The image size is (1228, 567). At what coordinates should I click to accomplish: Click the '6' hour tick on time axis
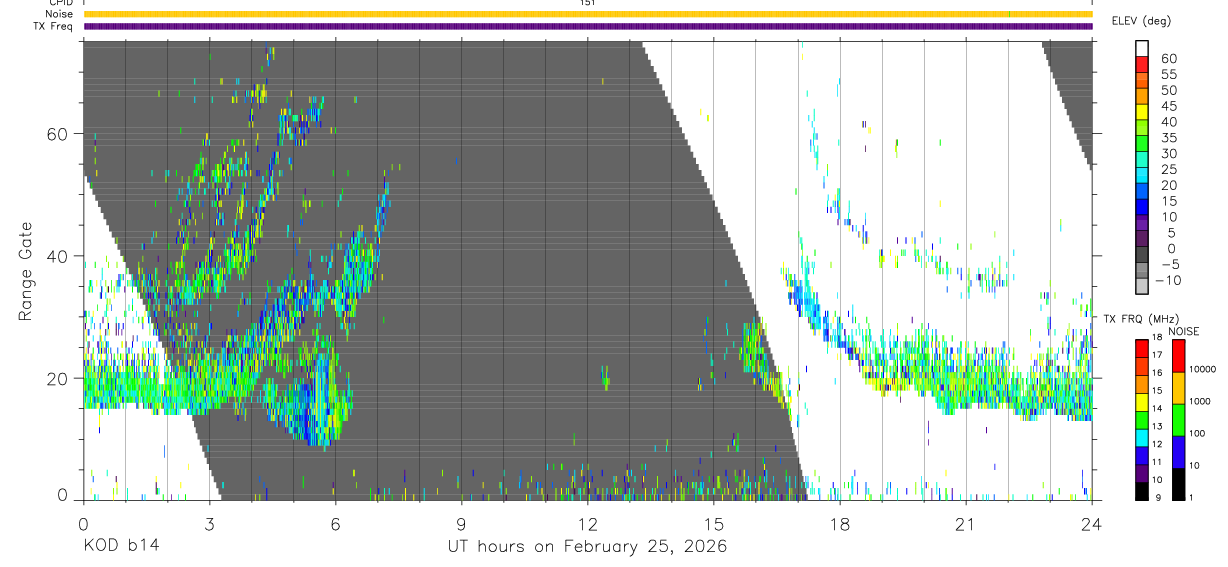[336, 524]
